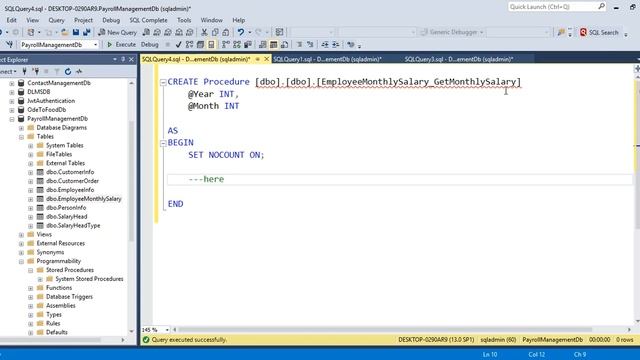Switch to the SQLQuery1.sql tab

327,59
